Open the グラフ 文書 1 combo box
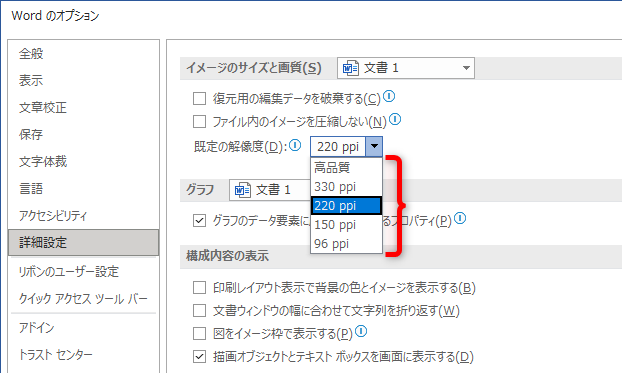622x373 pixels. 270,190
